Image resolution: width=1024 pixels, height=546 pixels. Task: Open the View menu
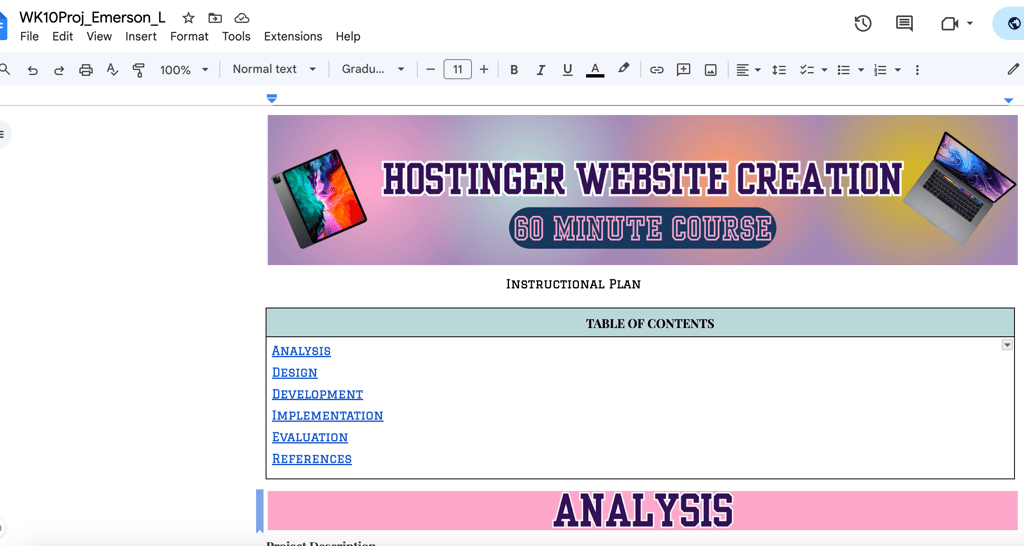(99, 37)
